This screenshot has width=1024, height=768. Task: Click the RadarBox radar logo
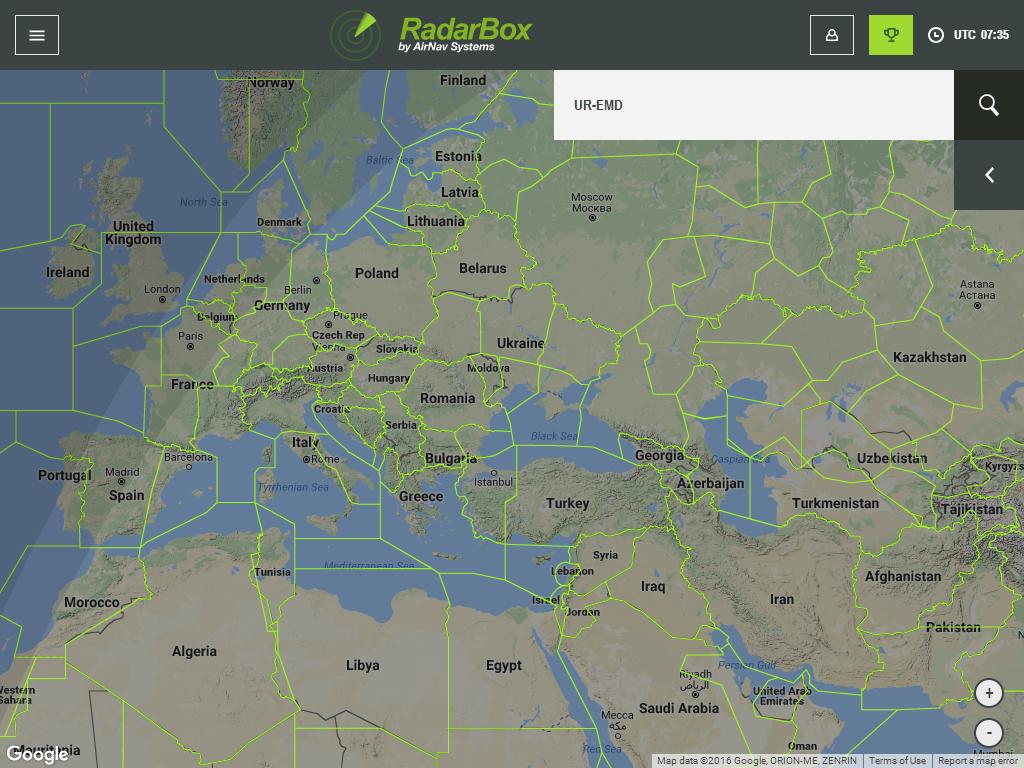(x=355, y=35)
